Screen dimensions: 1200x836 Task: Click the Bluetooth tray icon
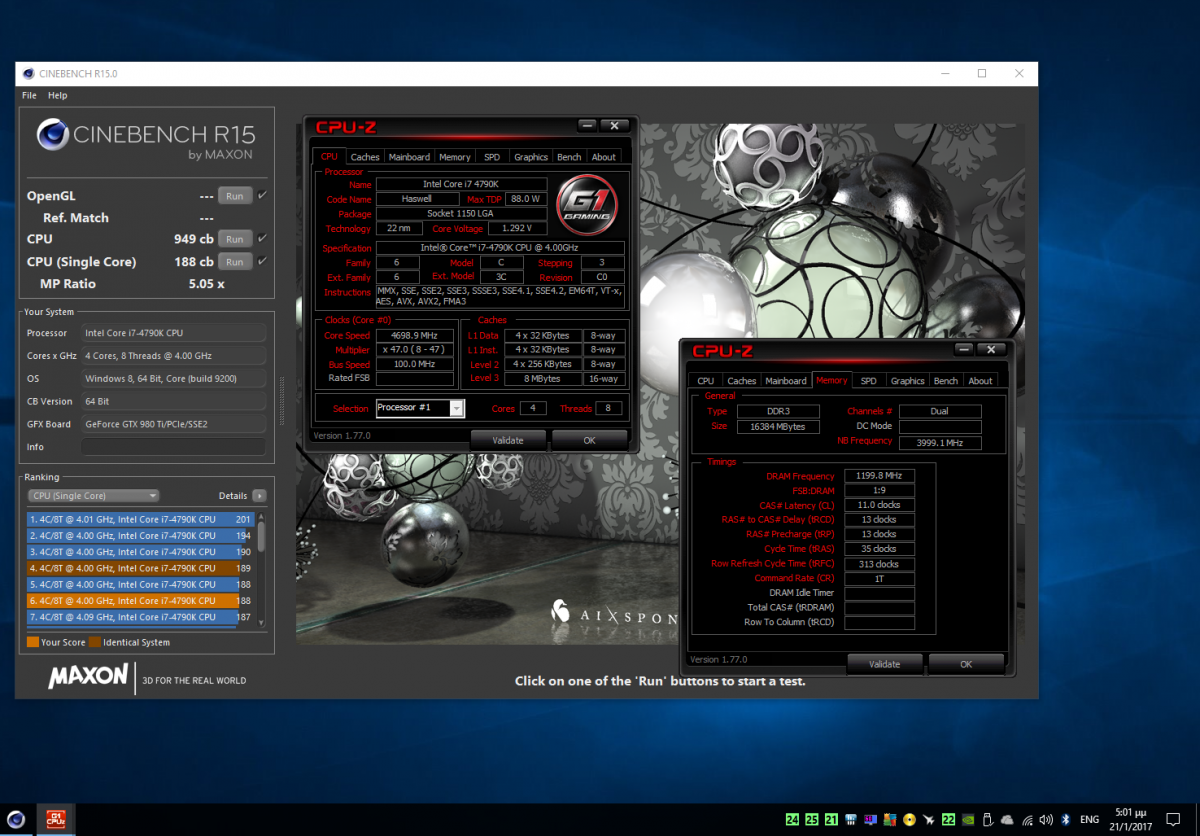(x=1065, y=820)
